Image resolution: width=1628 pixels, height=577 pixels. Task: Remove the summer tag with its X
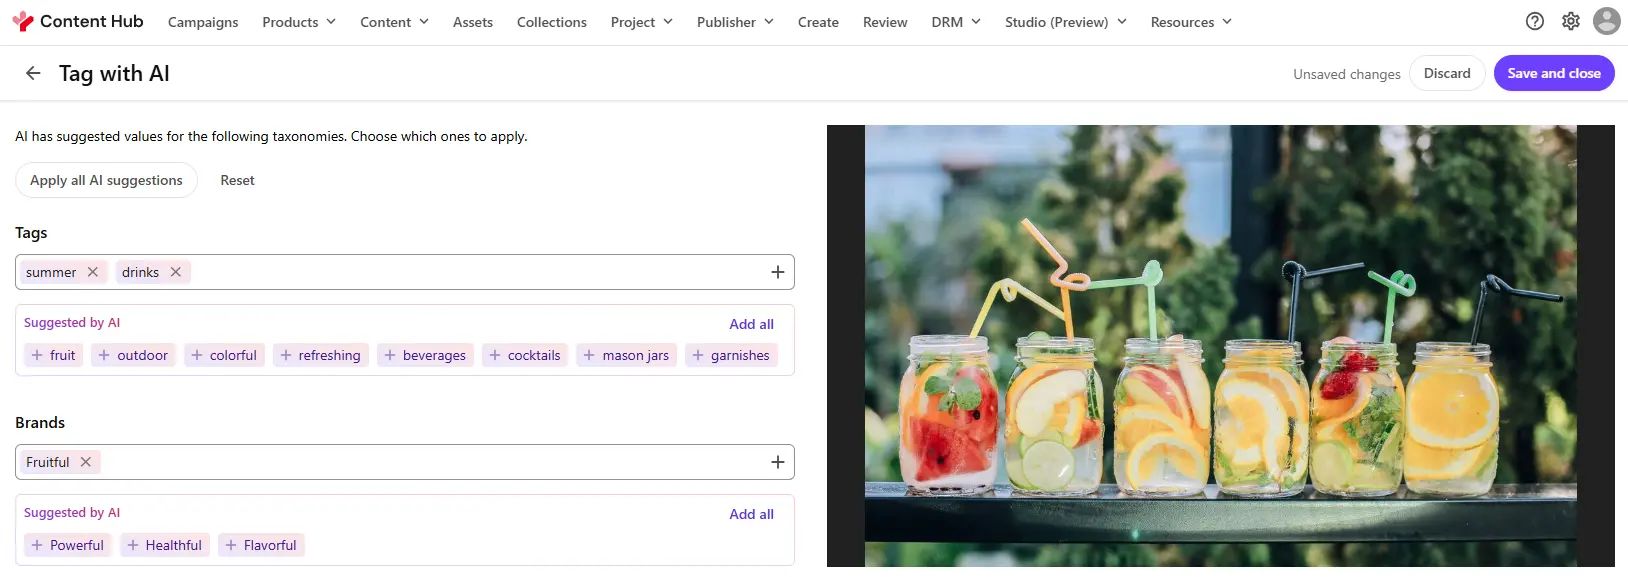pos(93,272)
